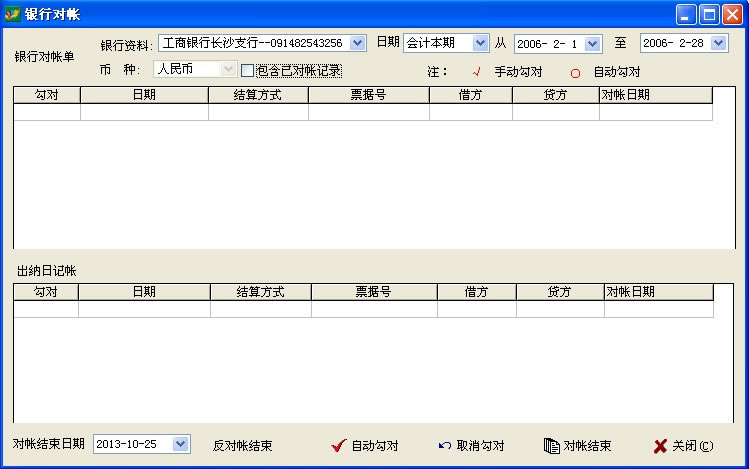Open the end date 2006-2-28 picker
This screenshot has width=749, height=469.
[722, 43]
